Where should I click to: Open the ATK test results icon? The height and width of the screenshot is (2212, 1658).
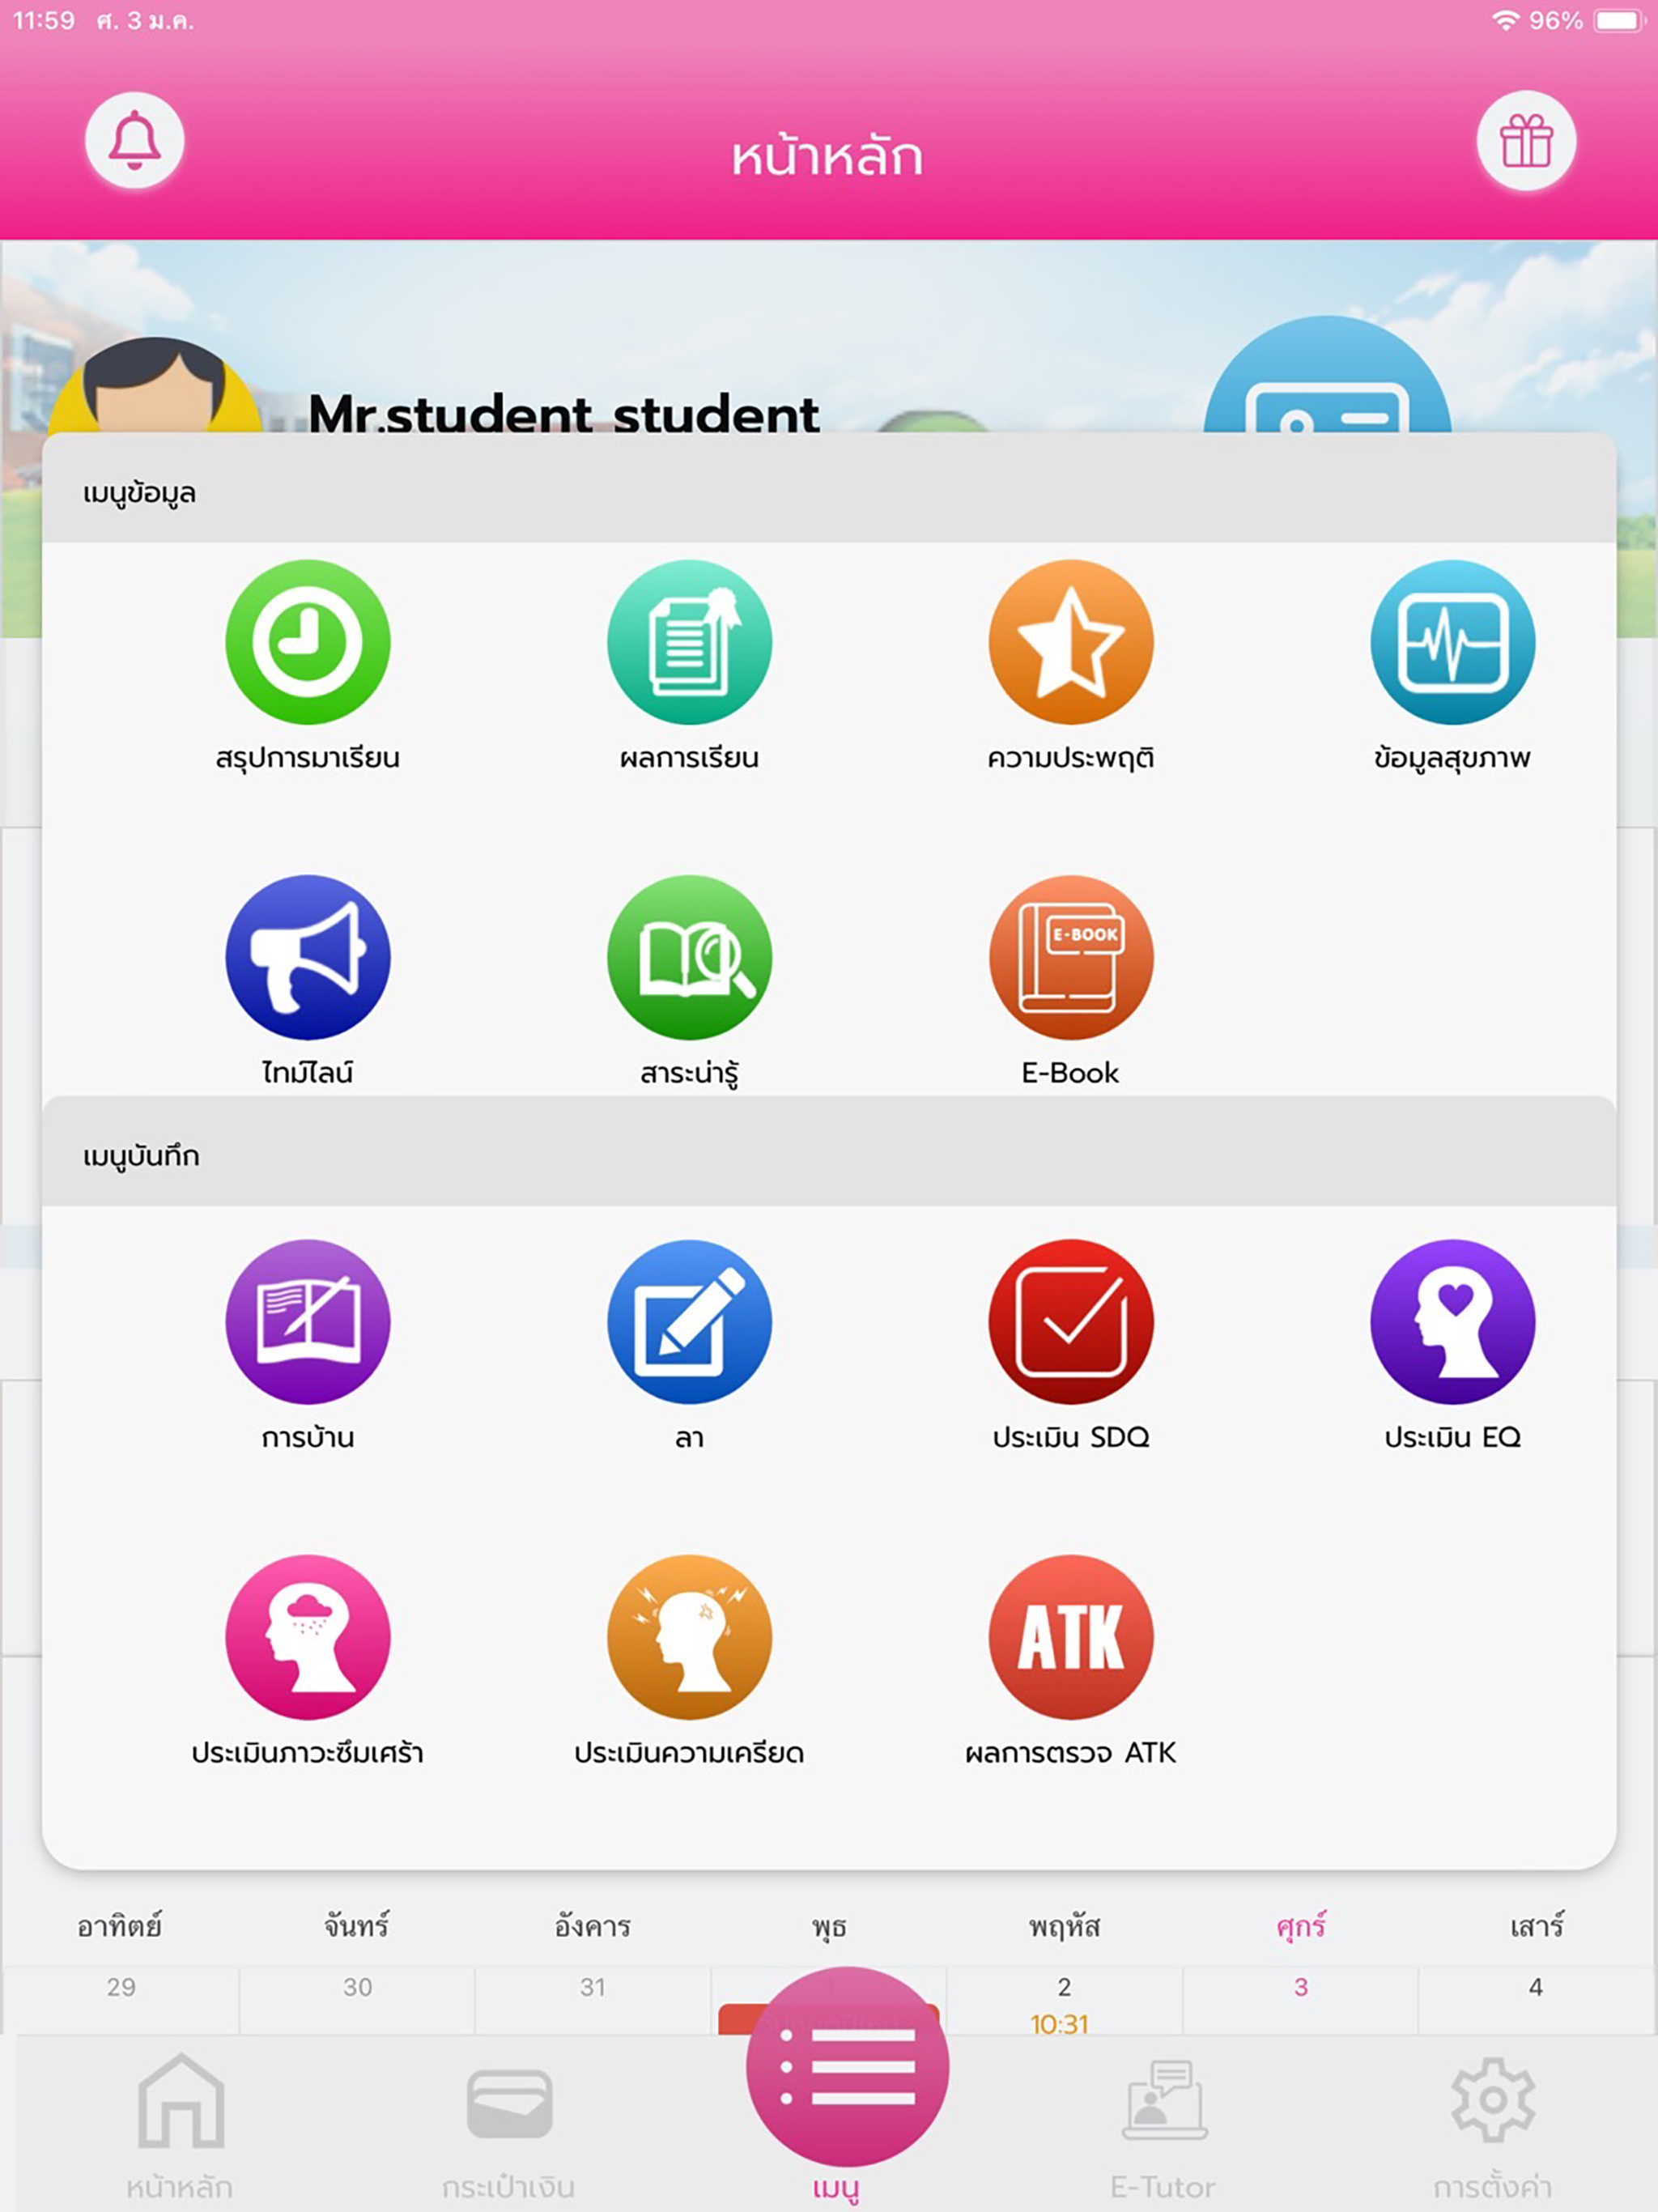1070,1636
